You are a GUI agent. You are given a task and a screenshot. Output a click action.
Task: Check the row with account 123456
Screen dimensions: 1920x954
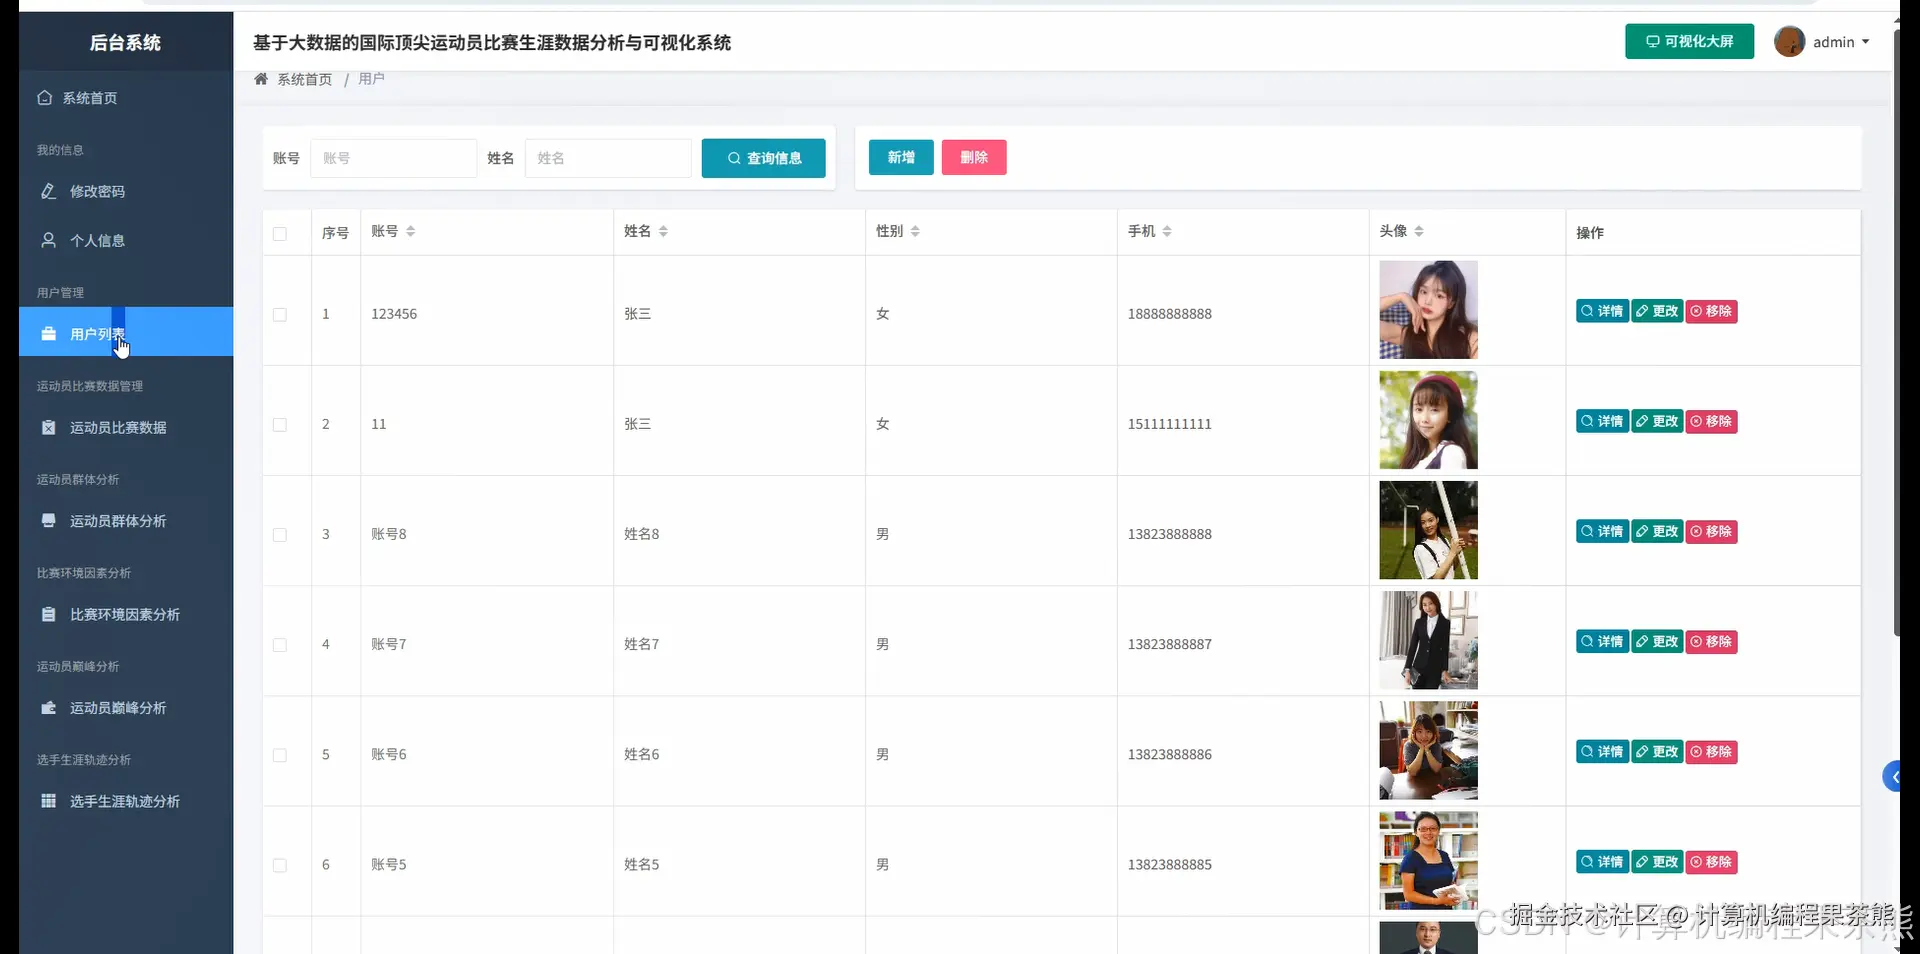(x=280, y=315)
